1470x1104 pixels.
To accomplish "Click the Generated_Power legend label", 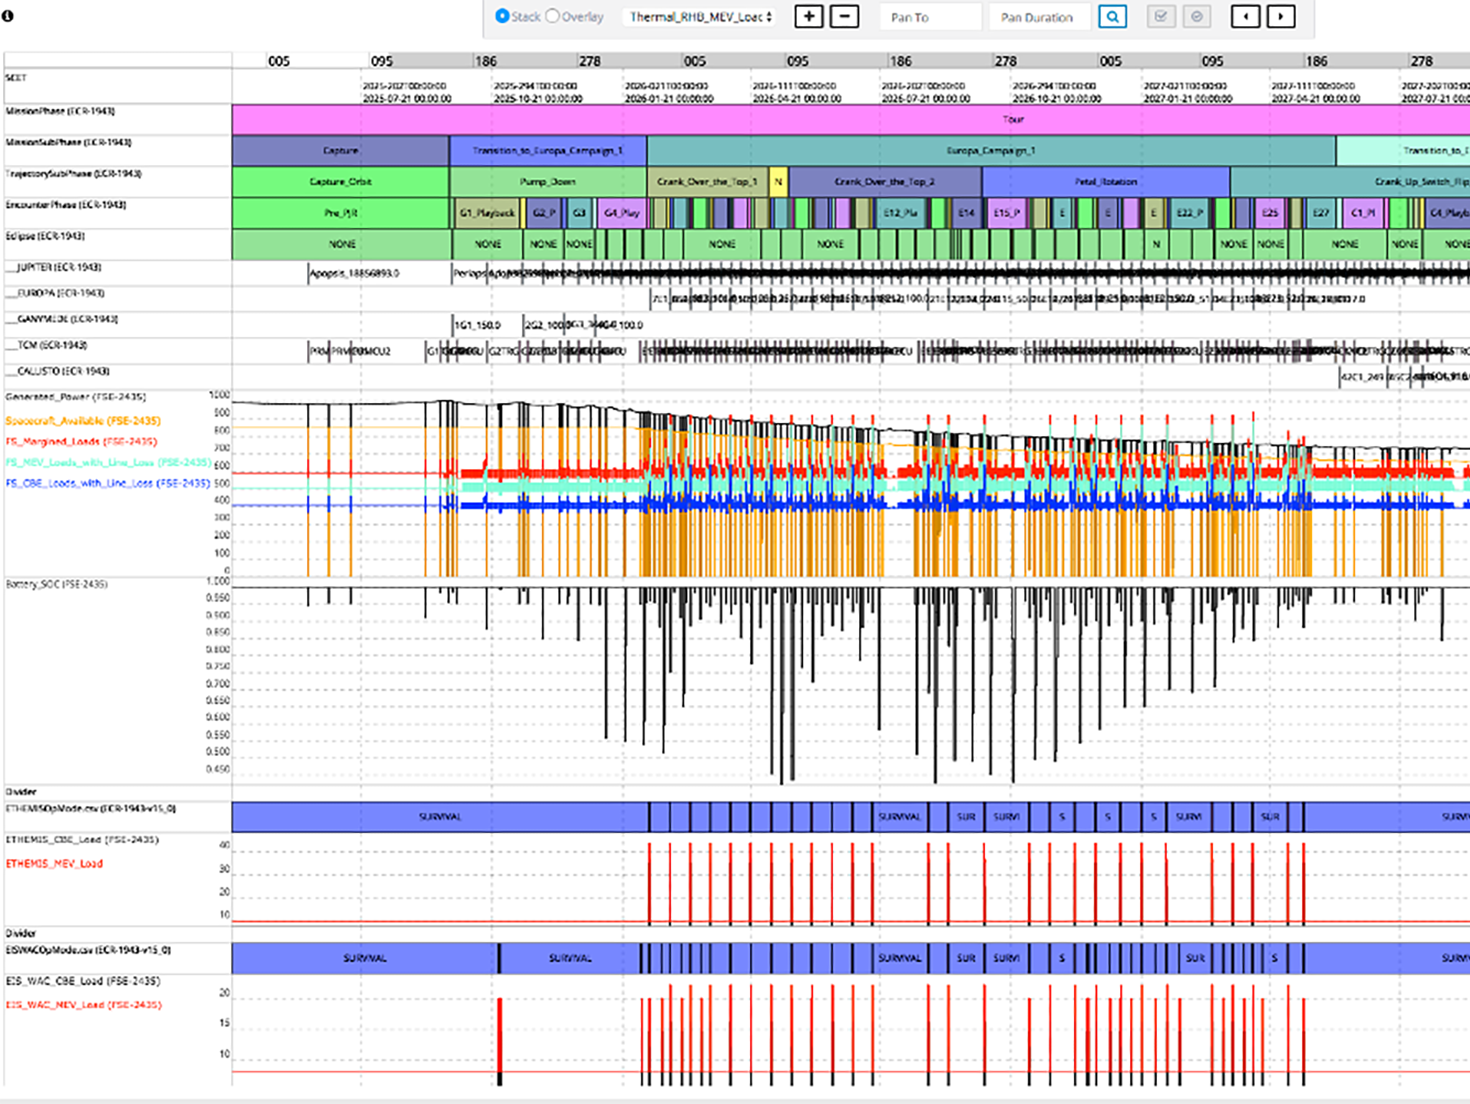I will tap(76, 397).
